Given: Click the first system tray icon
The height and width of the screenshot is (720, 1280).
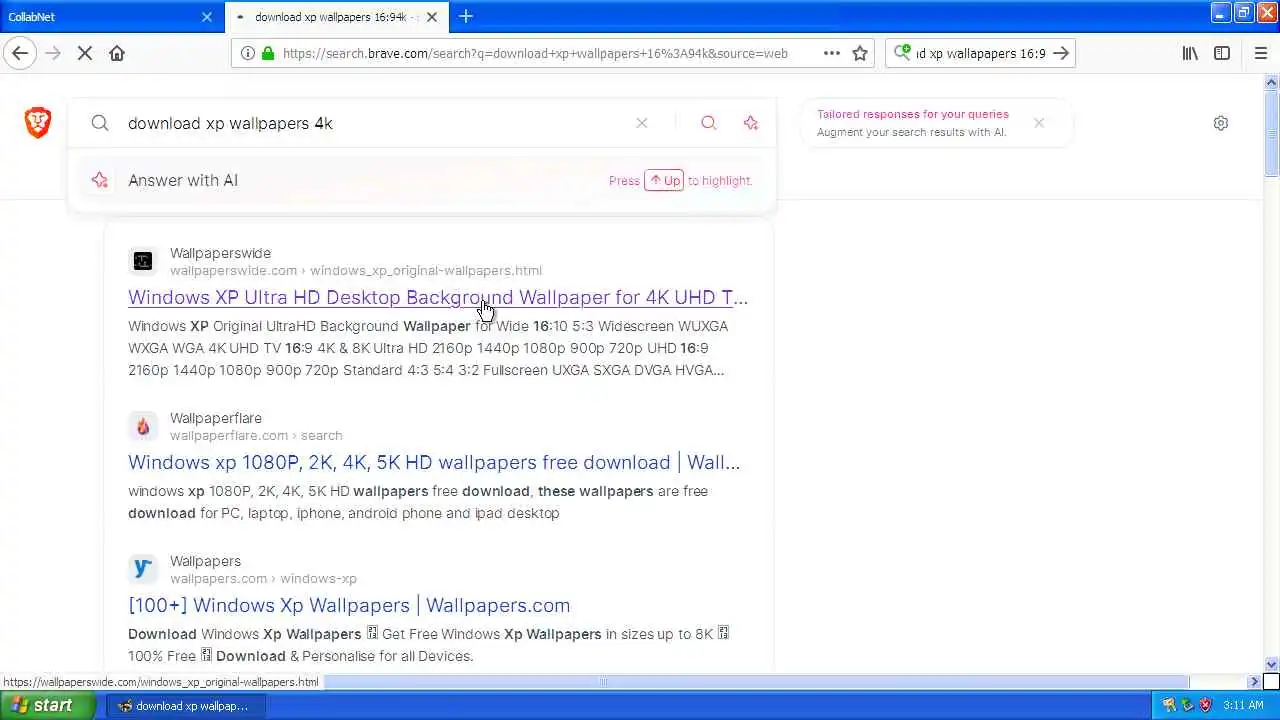Looking at the screenshot, I should coord(1169,705).
